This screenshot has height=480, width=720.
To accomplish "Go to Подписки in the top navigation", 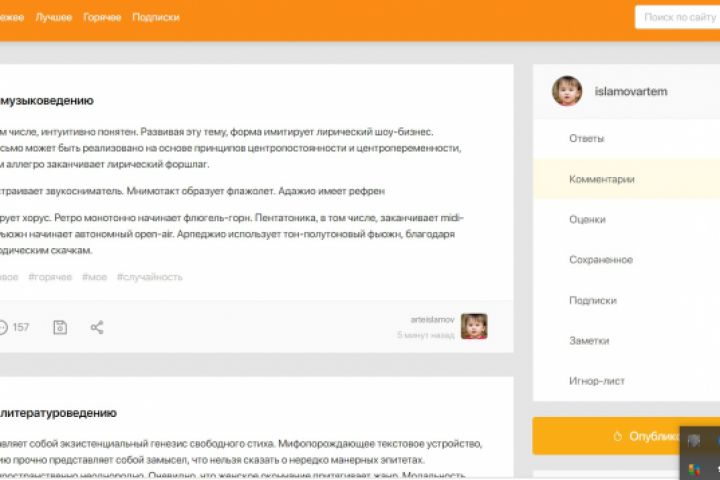I will pos(156,17).
